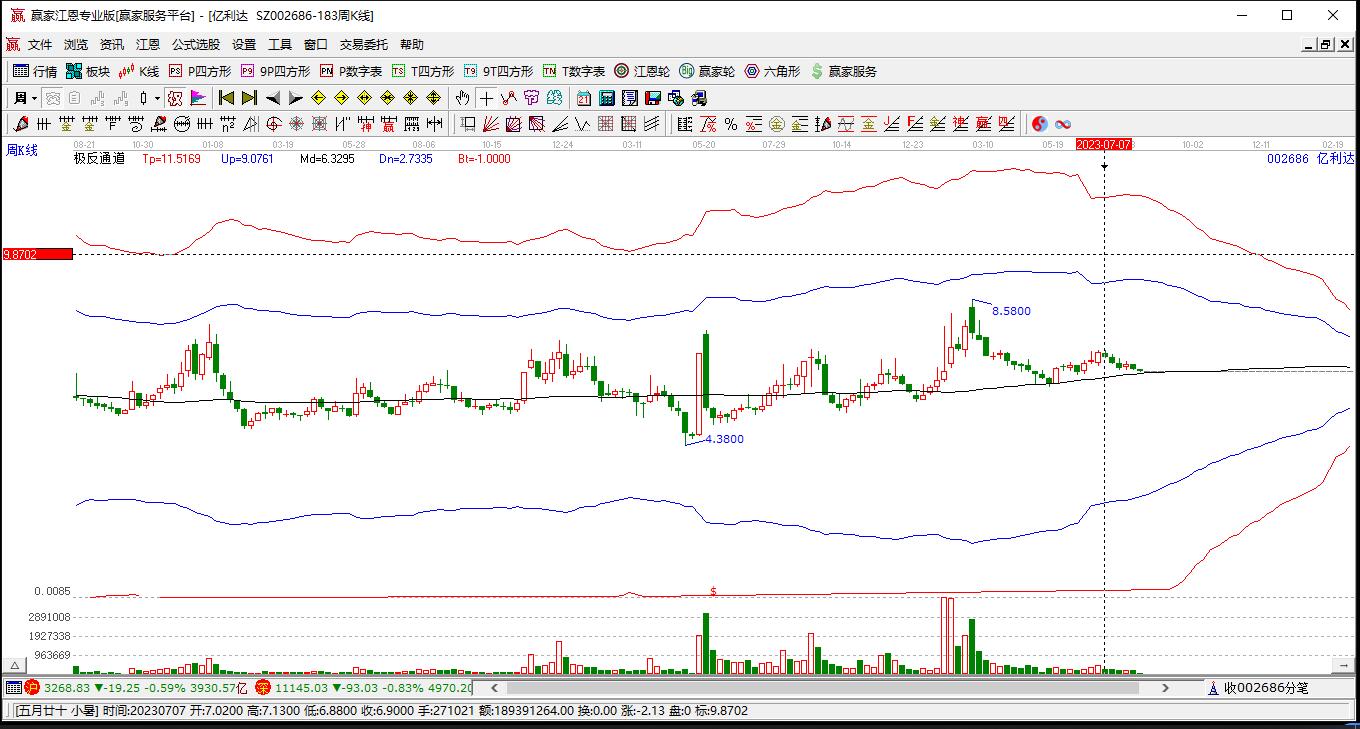1360x729 pixels.
Task: Click the calendar date icon
Action: click(584, 98)
